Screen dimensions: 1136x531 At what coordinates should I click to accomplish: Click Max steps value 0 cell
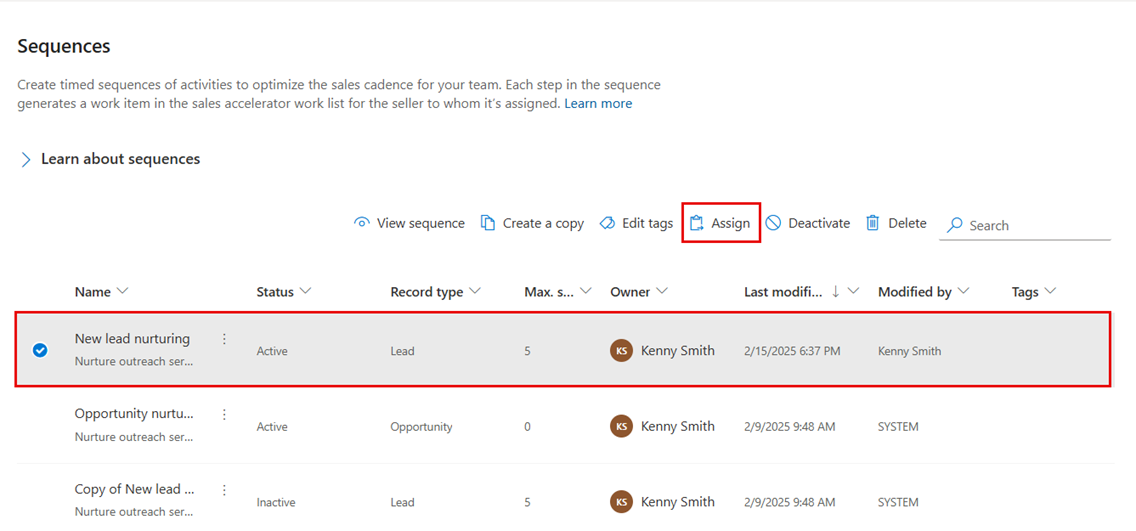pyautogui.click(x=527, y=427)
